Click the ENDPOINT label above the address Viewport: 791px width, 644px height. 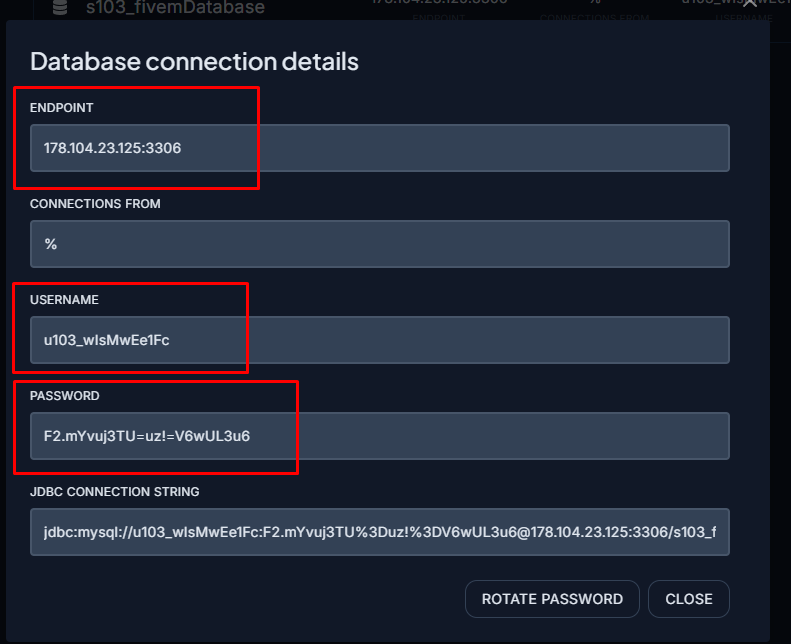(62, 108)
